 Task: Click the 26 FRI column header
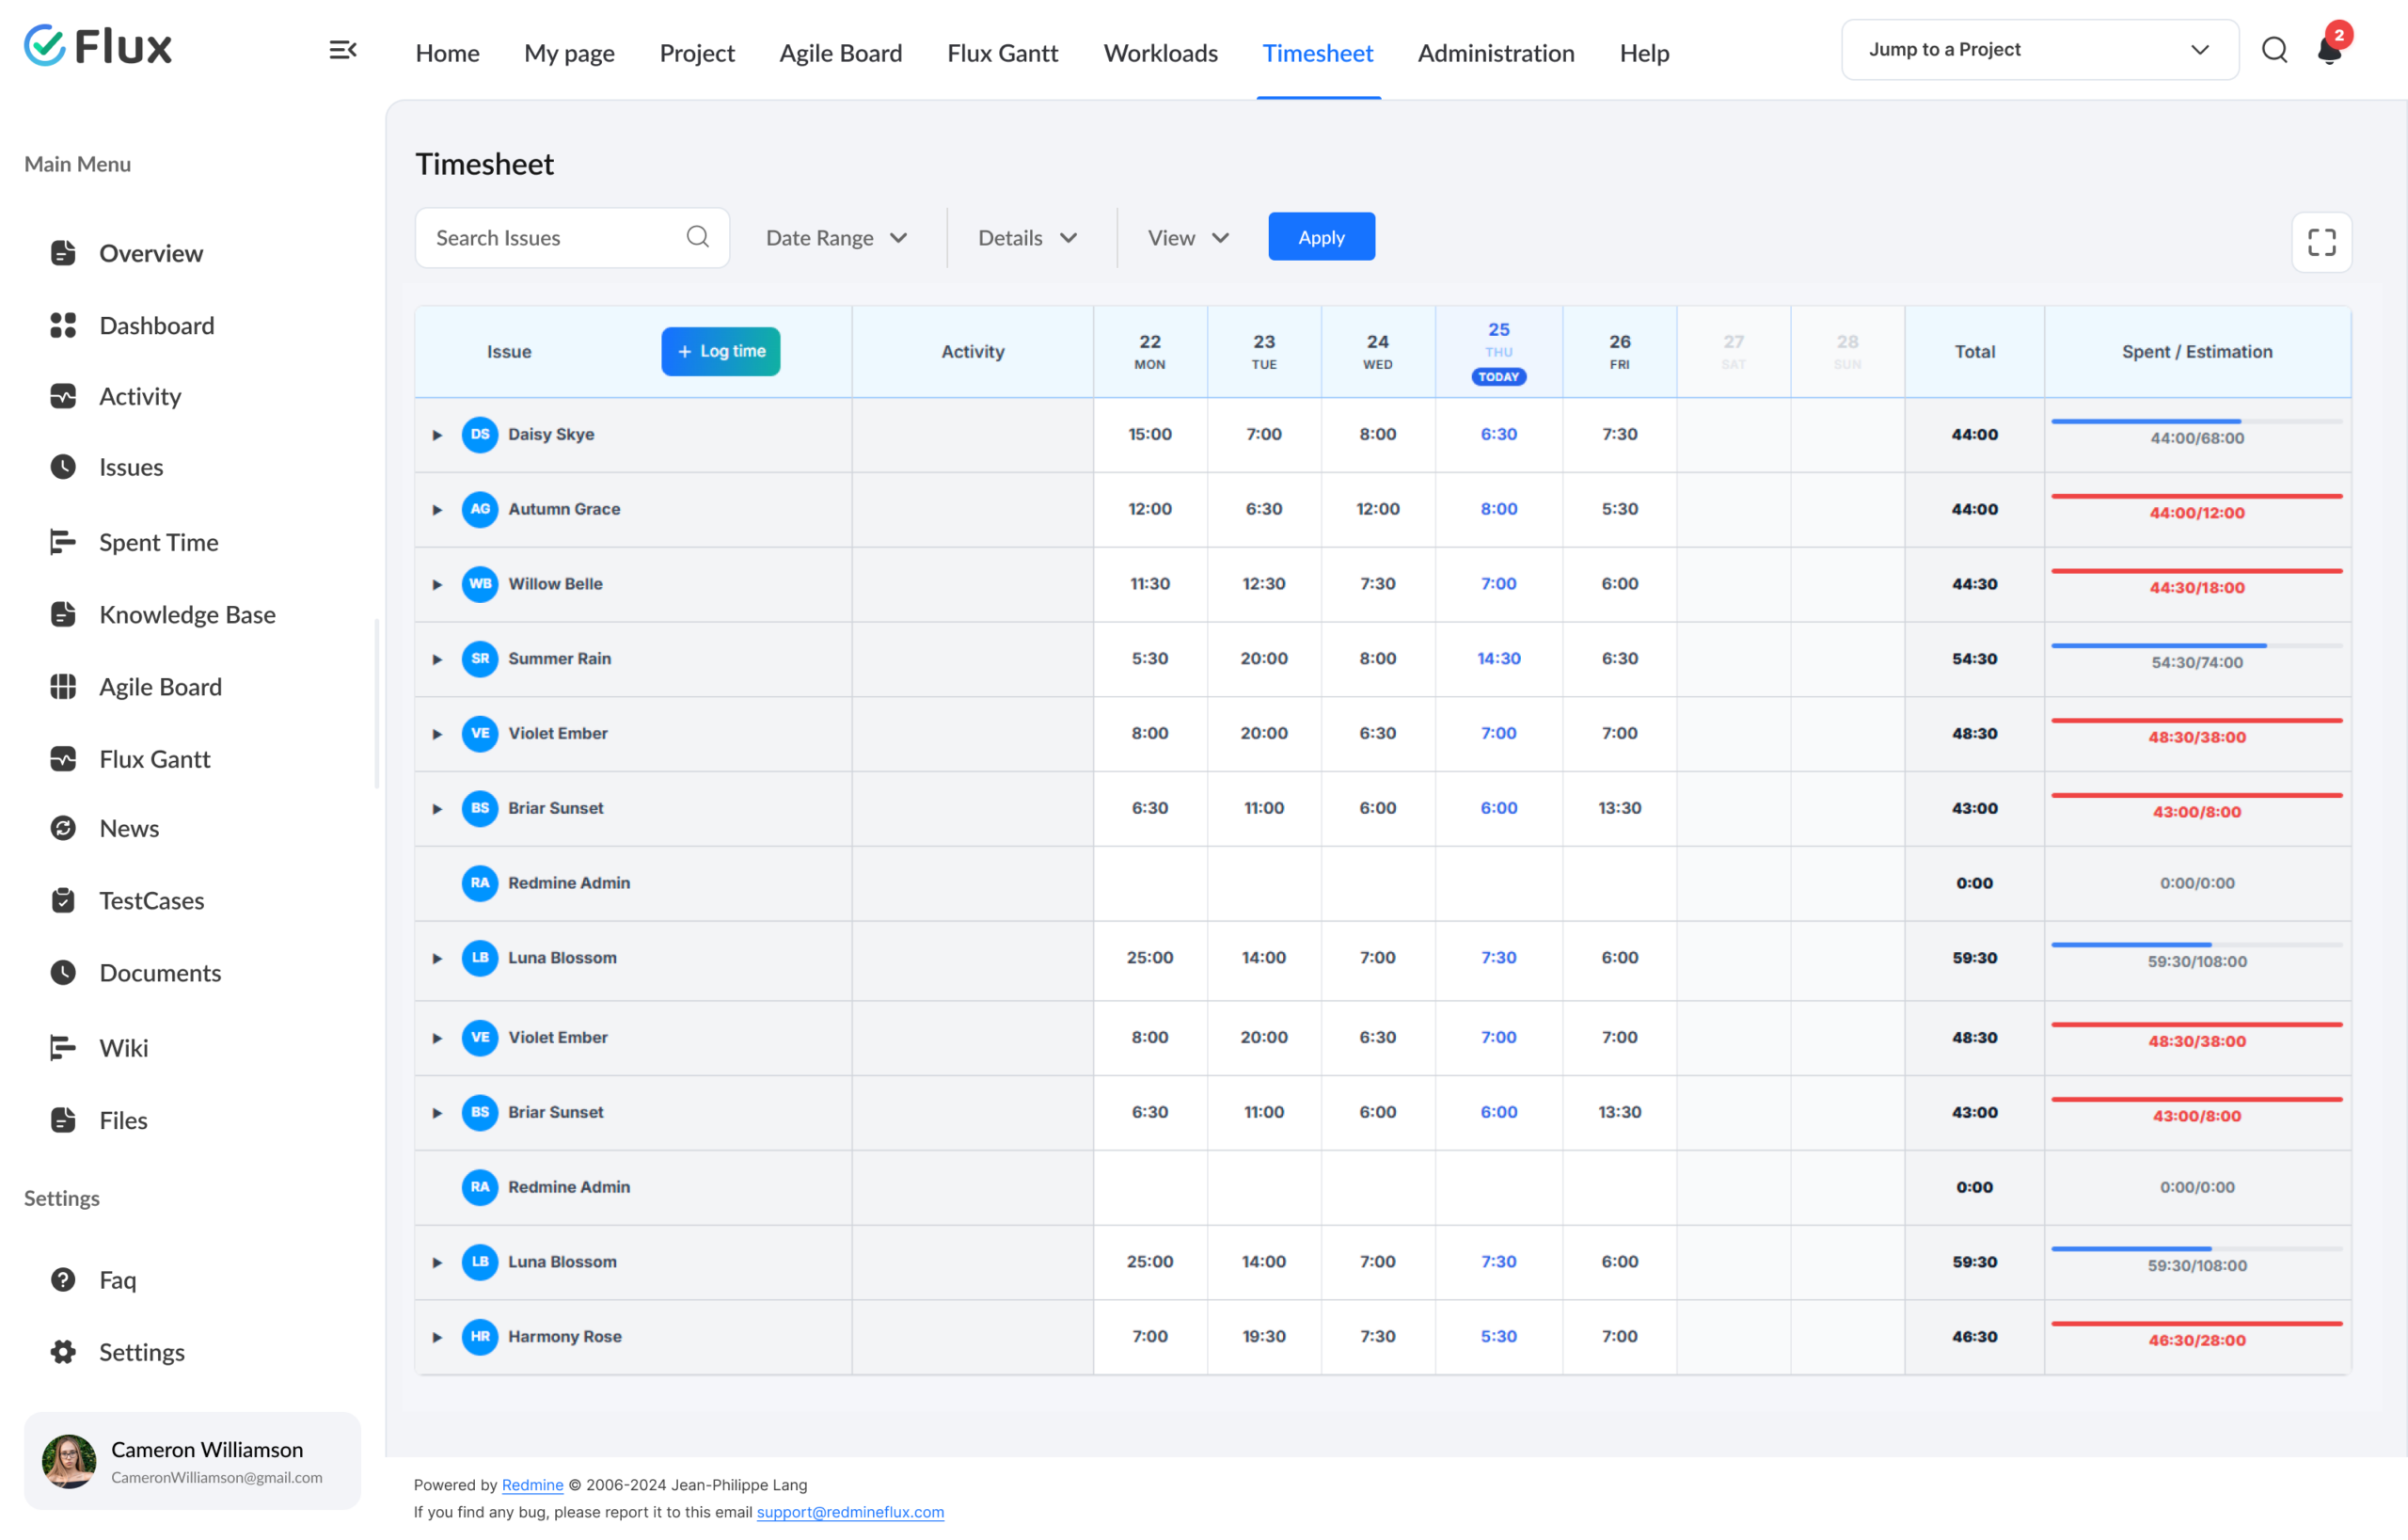pyautogui.click(x=1619, y=352)
